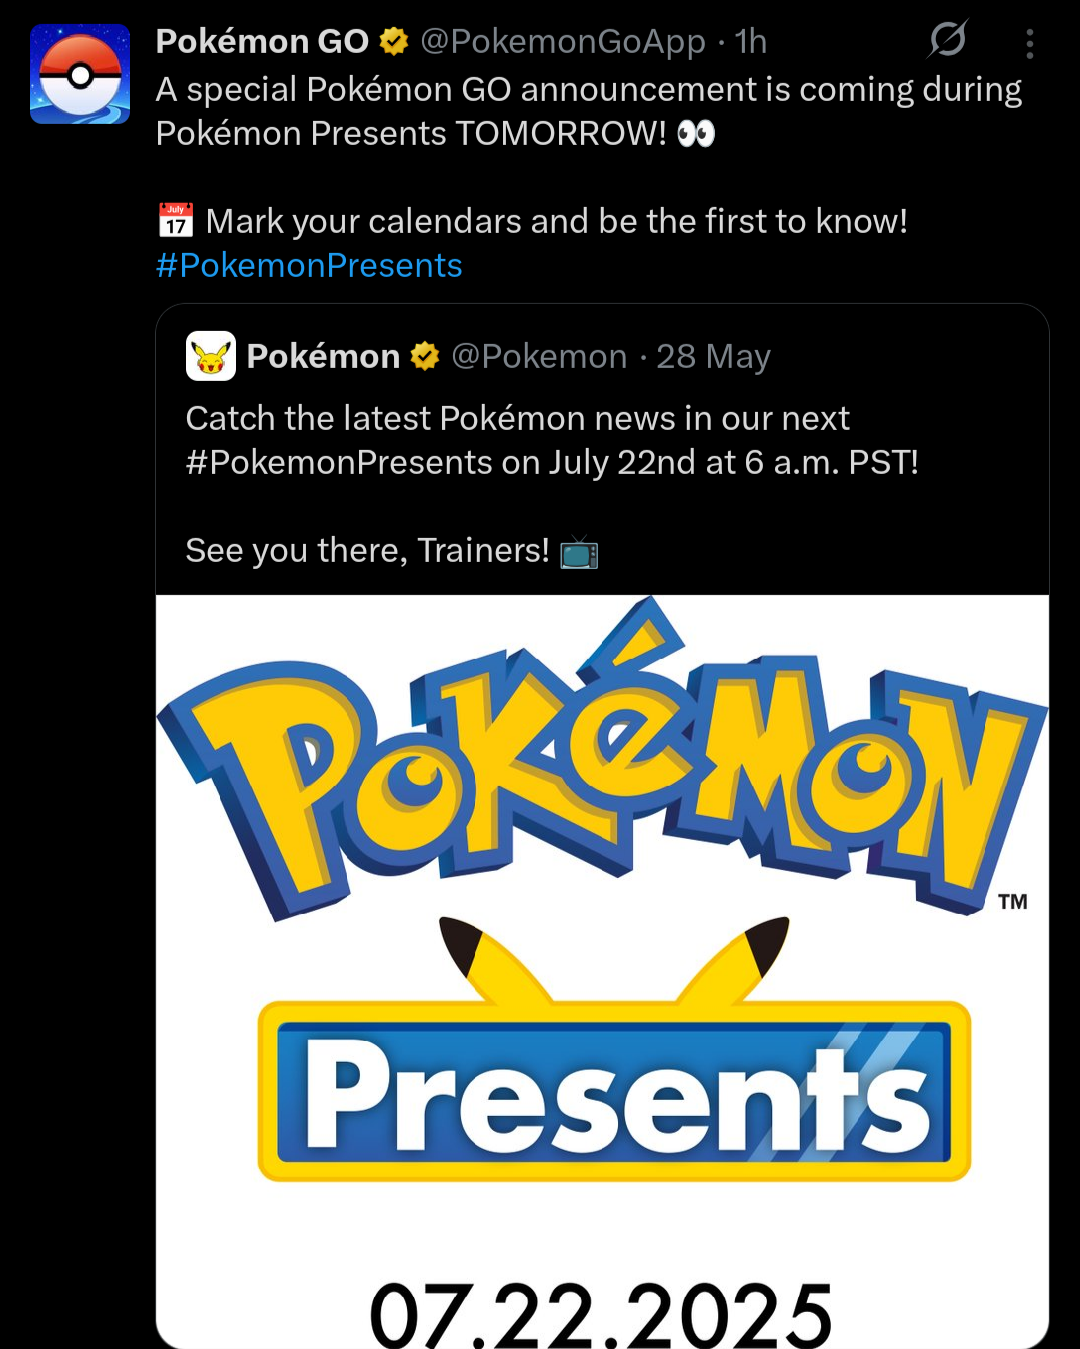This screenshot has height=1349, width=1080.
Task: Tap the Pokémon account's gold verified badge
Action: click(425, 356)
